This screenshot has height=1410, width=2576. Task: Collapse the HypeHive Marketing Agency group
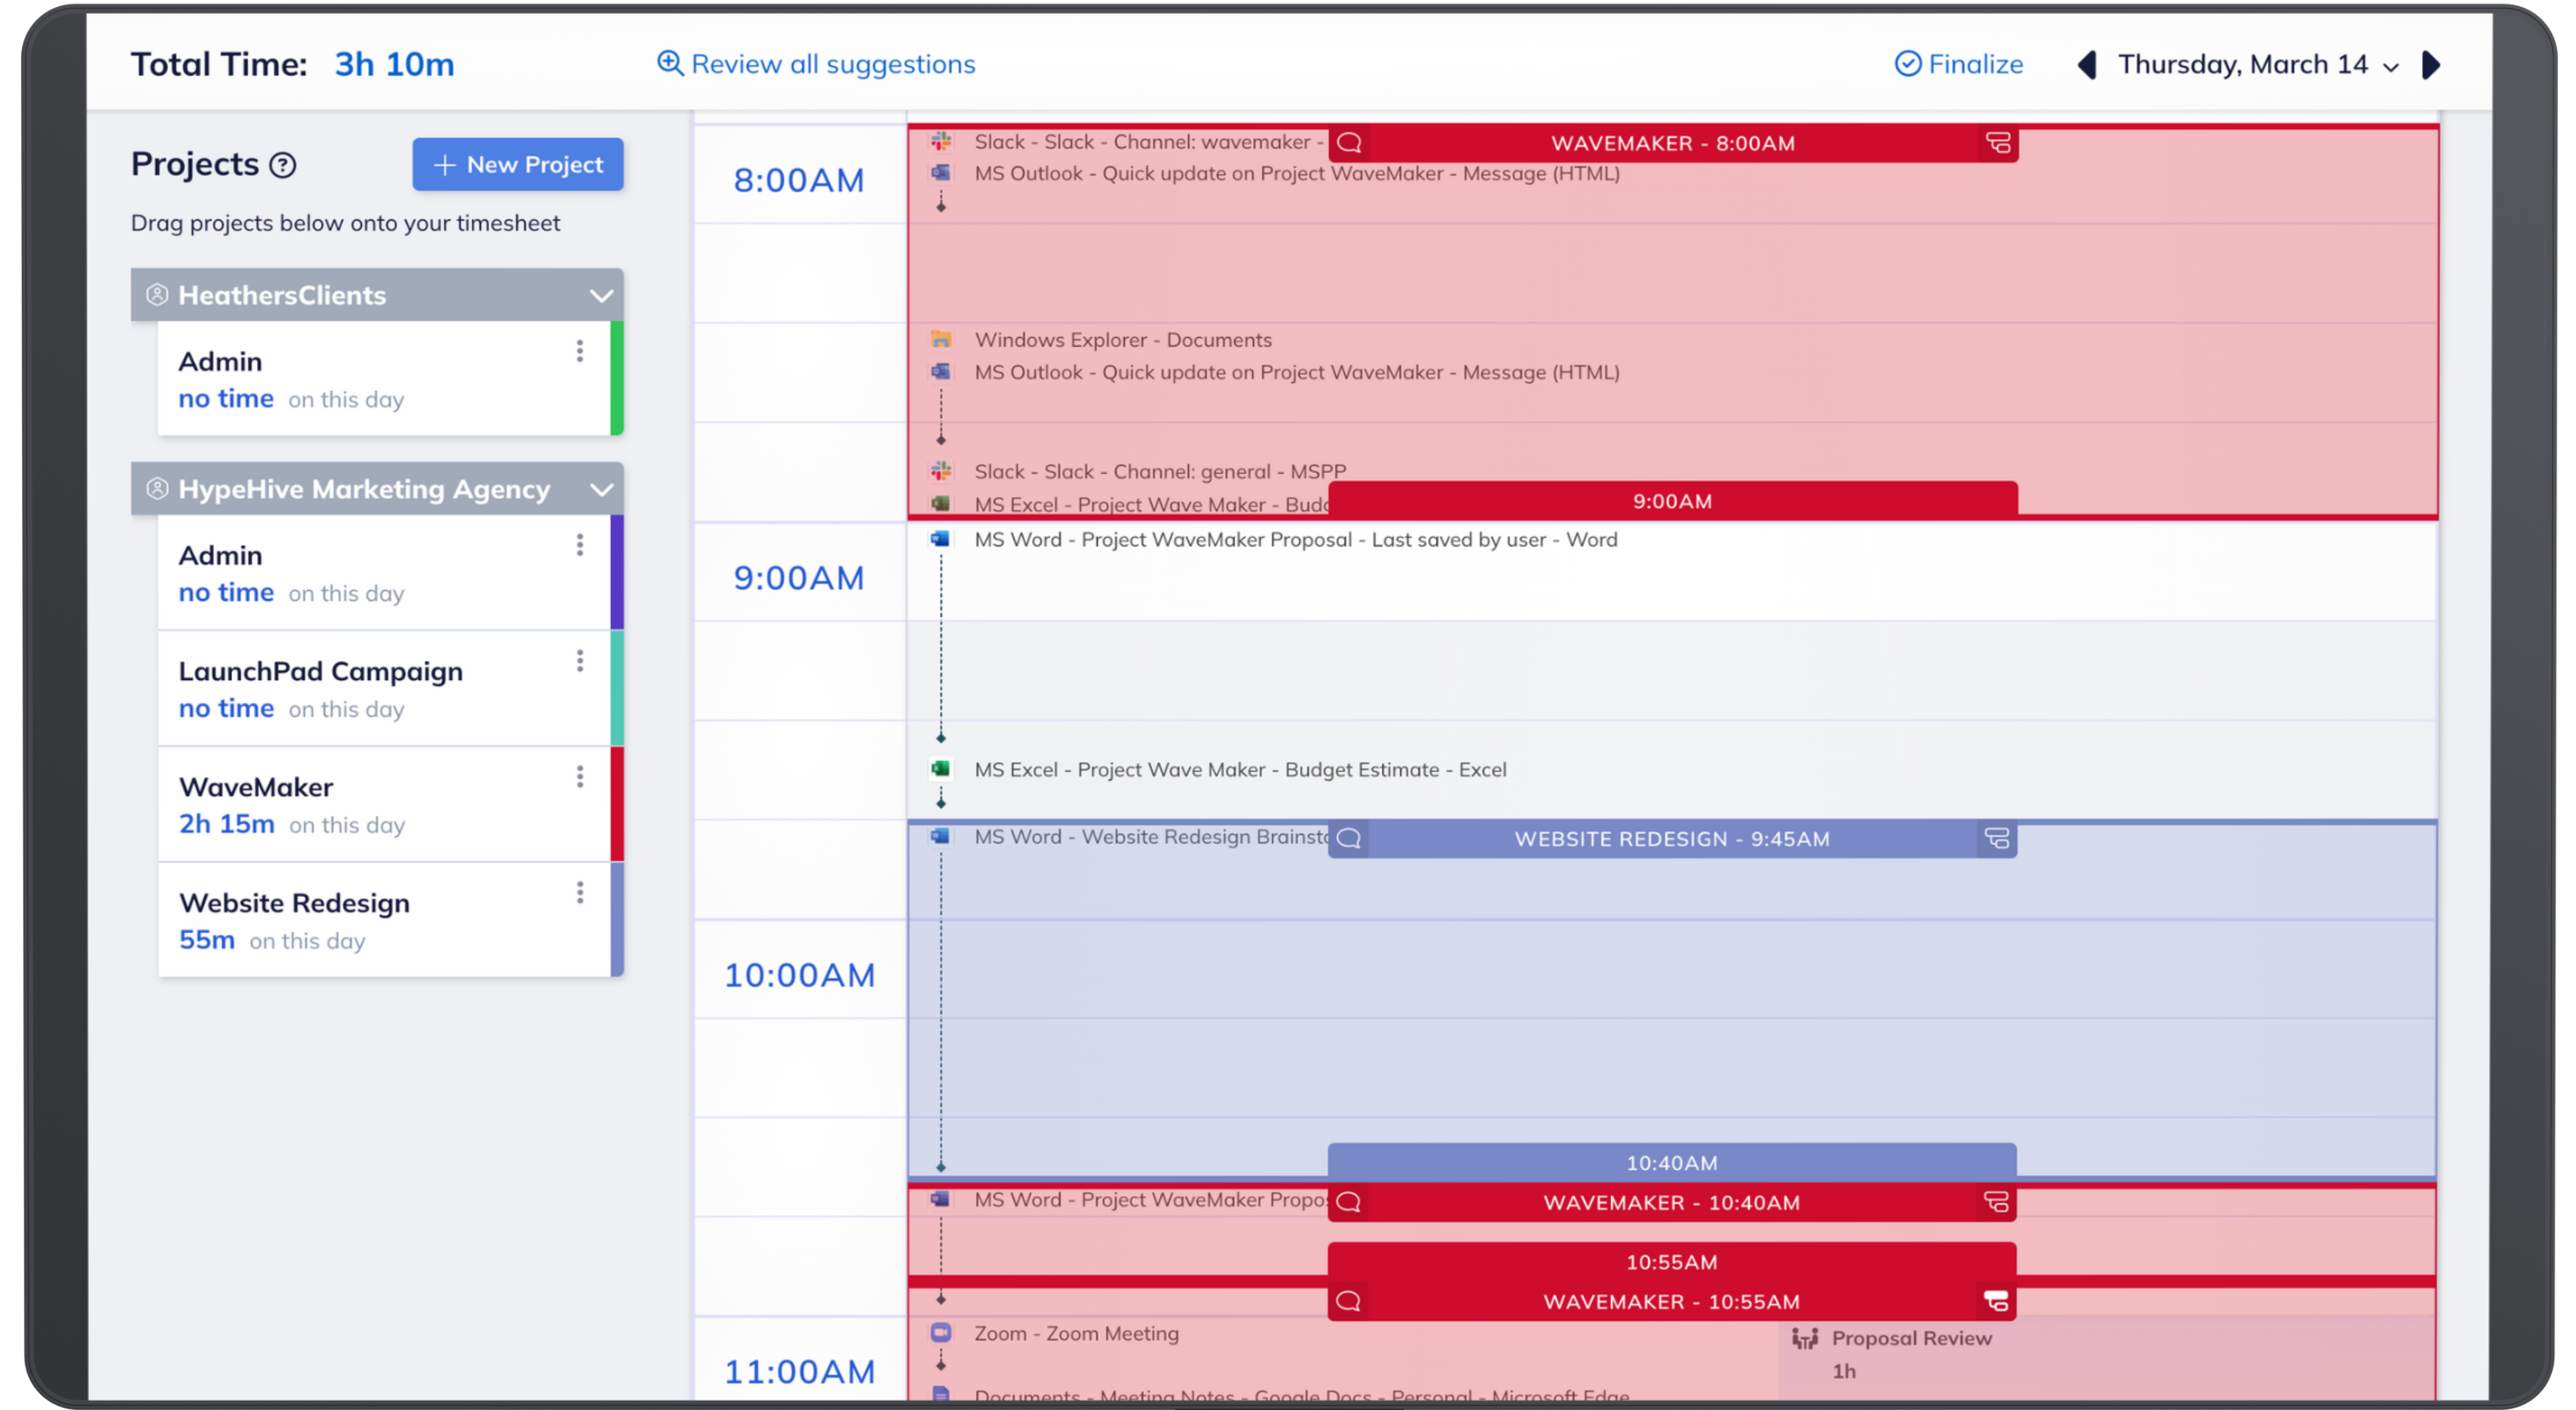[x=600, y=489]
